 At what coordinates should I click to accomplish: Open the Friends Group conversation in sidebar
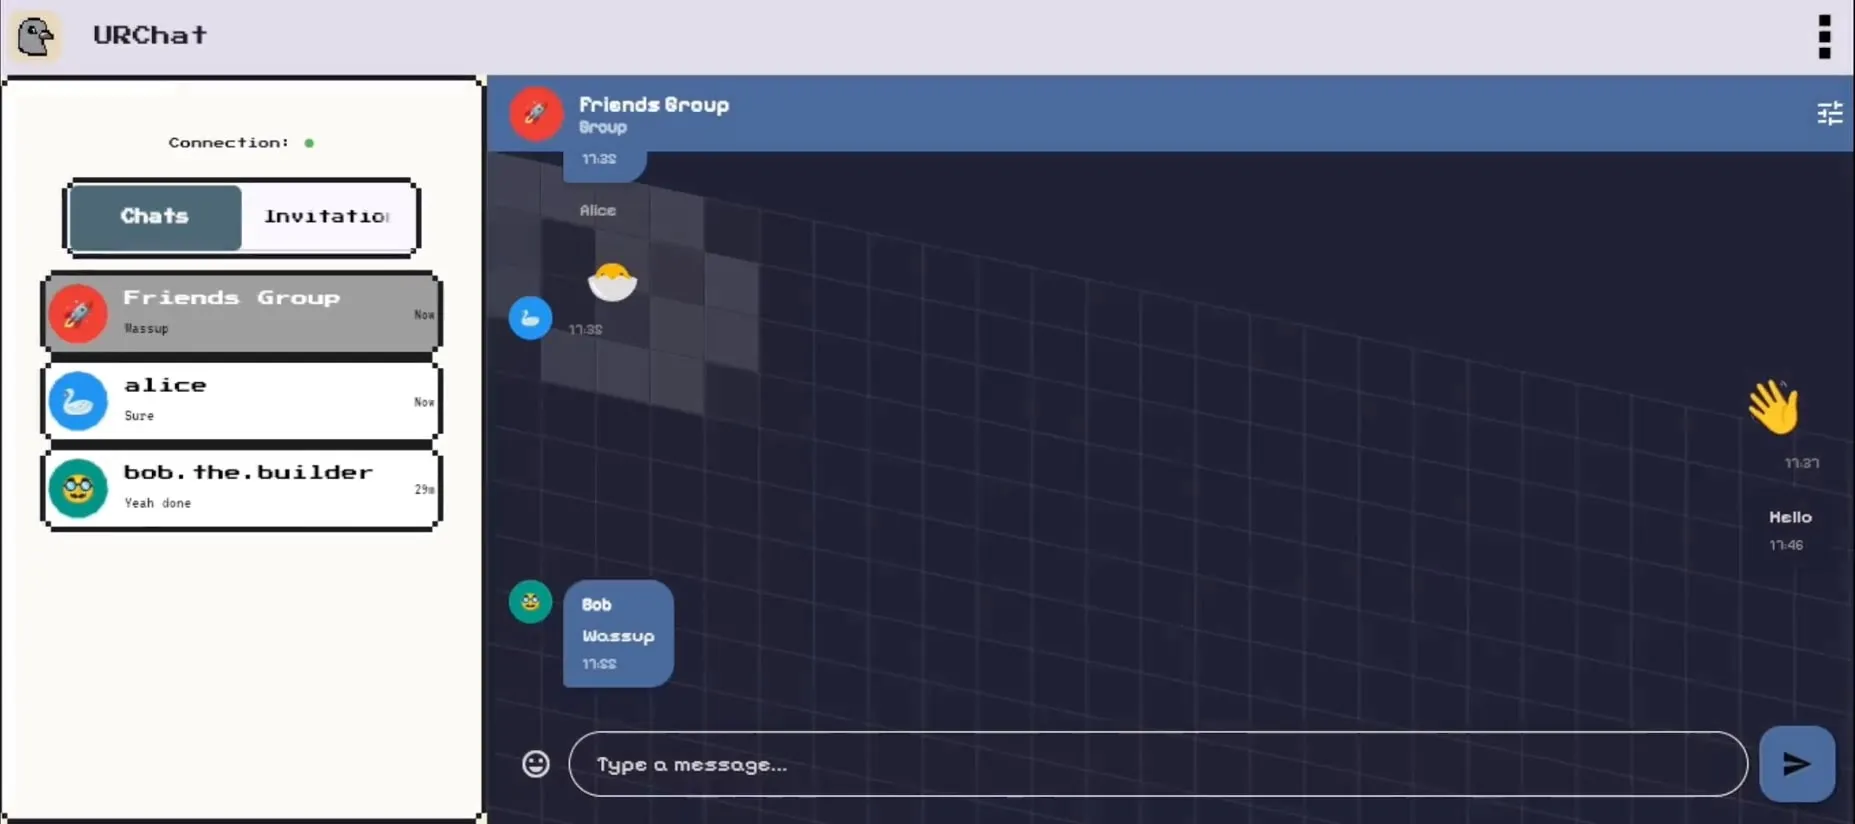click(x=241, y=313)
